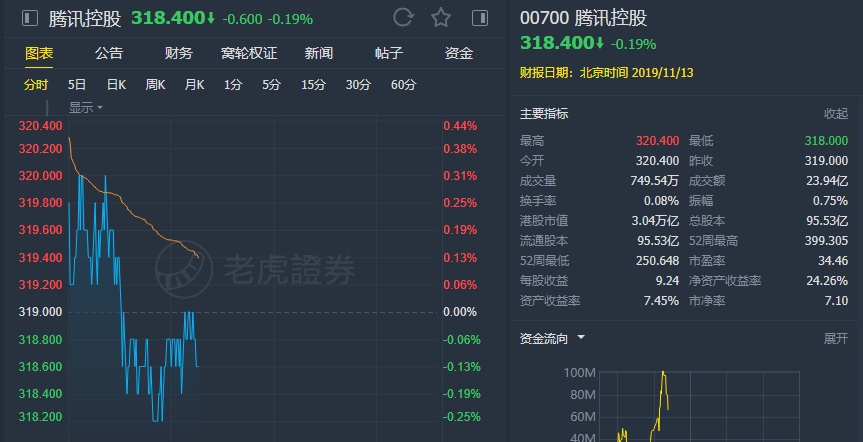Open the 图表 tab

click(39, 53)
